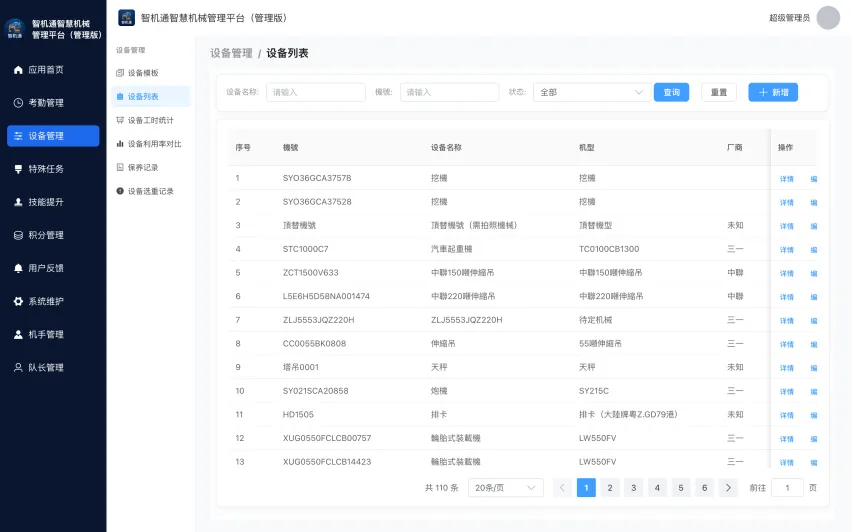Click the bell icon beside 用户反馈
The height and width of the screenshot is (532, 852).
(18, 268)
